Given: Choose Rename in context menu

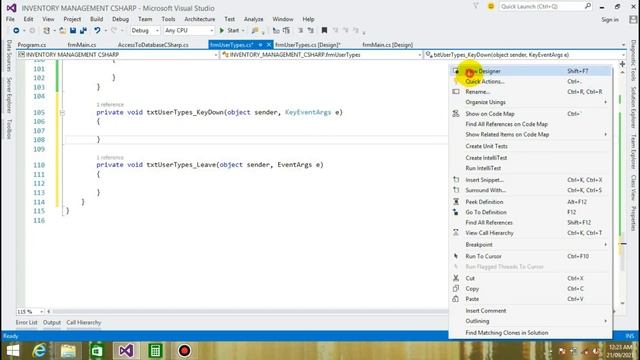Looking at the screenshot, I should 530,92.
